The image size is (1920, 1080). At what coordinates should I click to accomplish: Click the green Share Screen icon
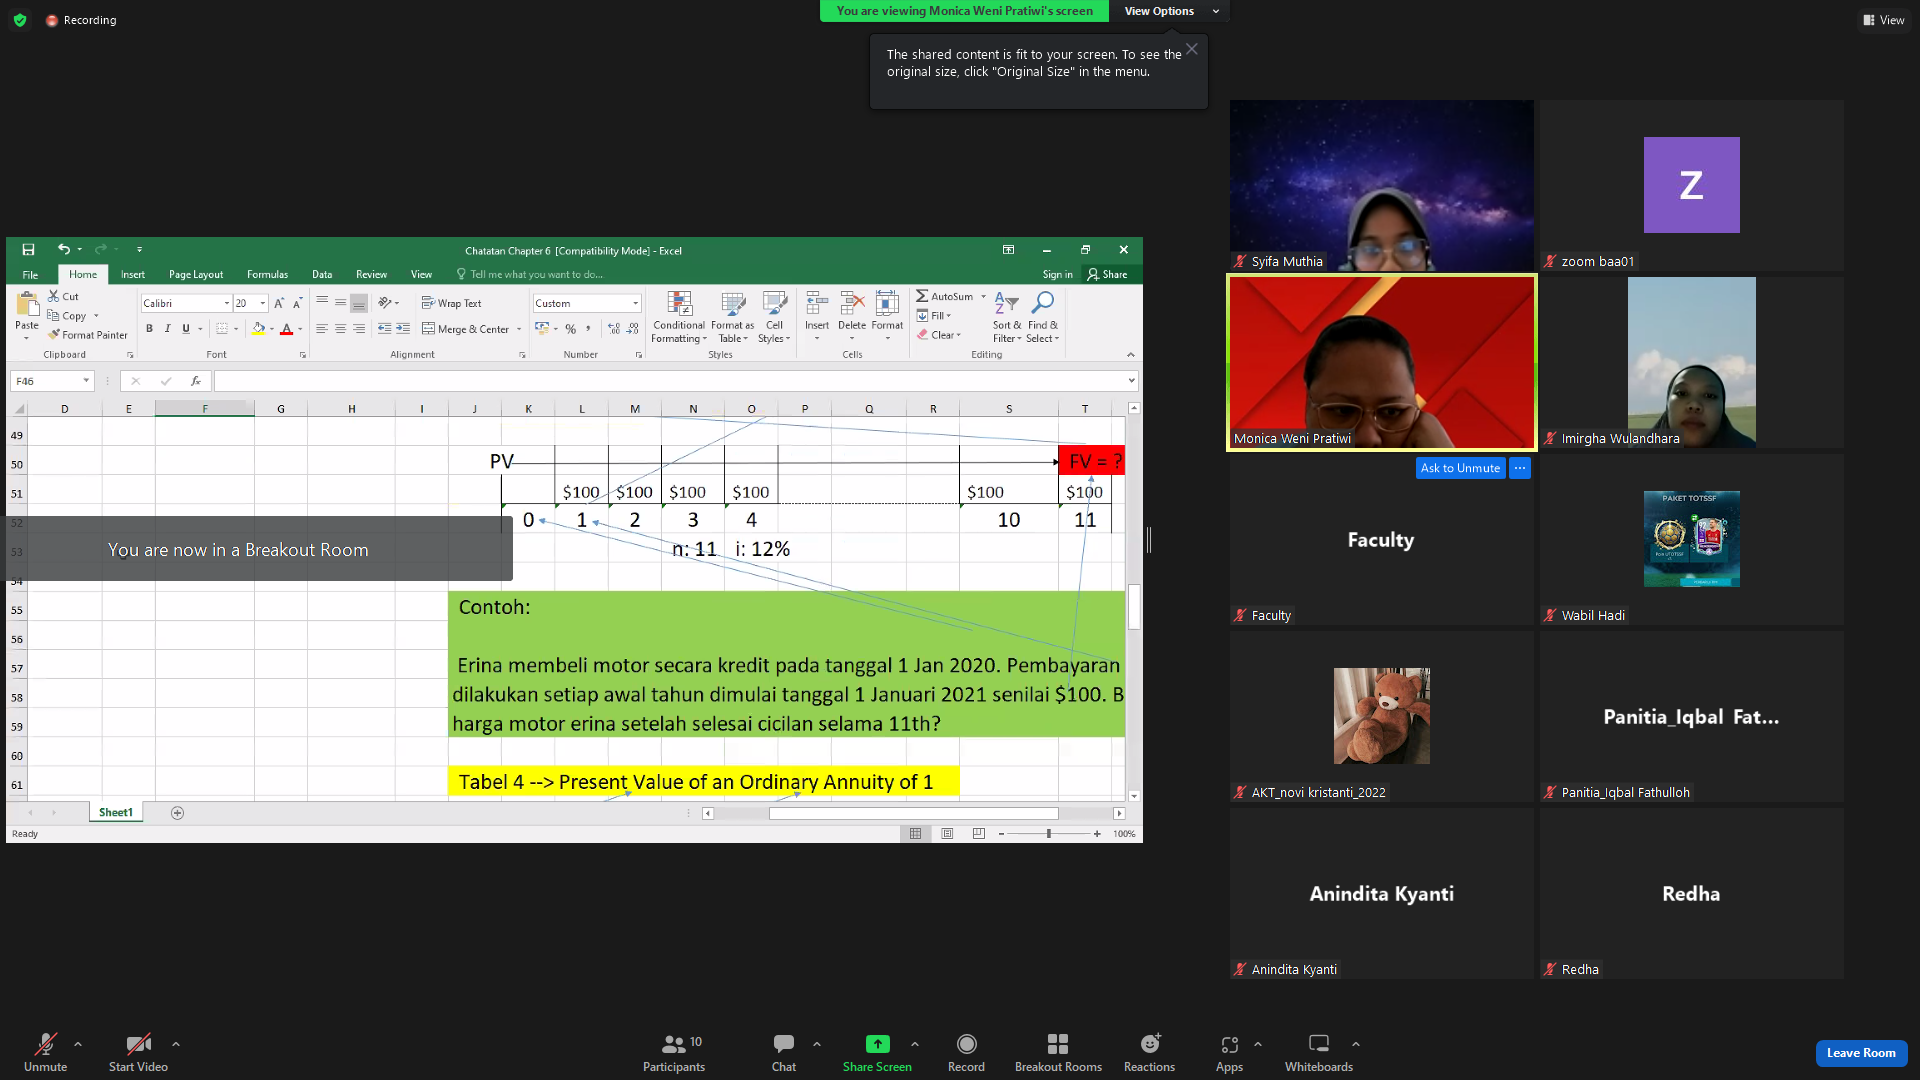(x=877, y=1044)
